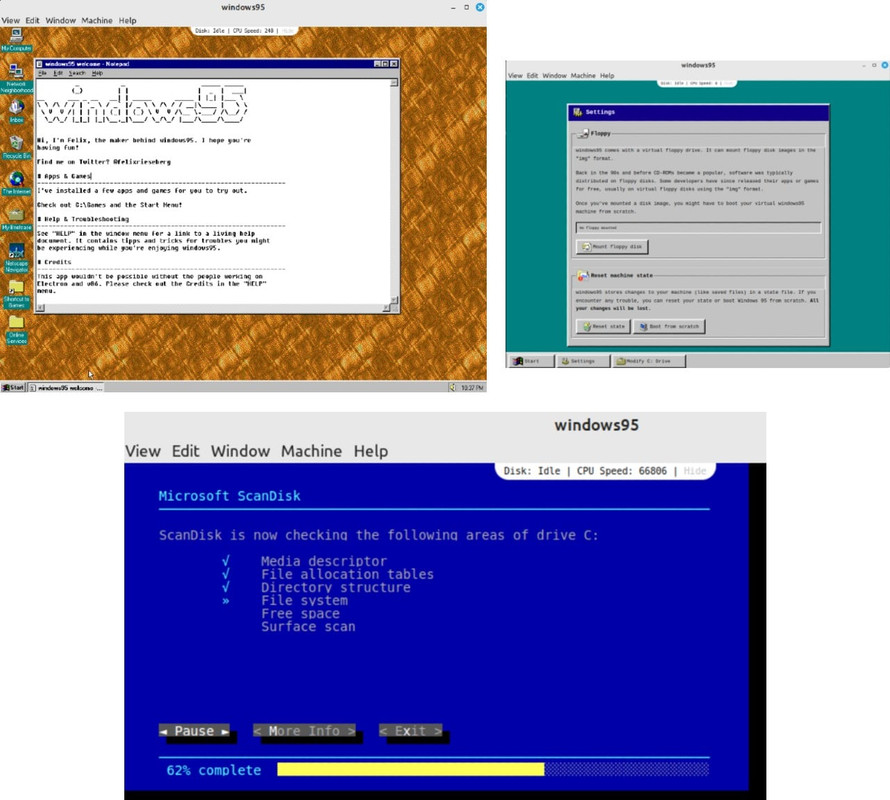Open Notepad's File menu

42,73
